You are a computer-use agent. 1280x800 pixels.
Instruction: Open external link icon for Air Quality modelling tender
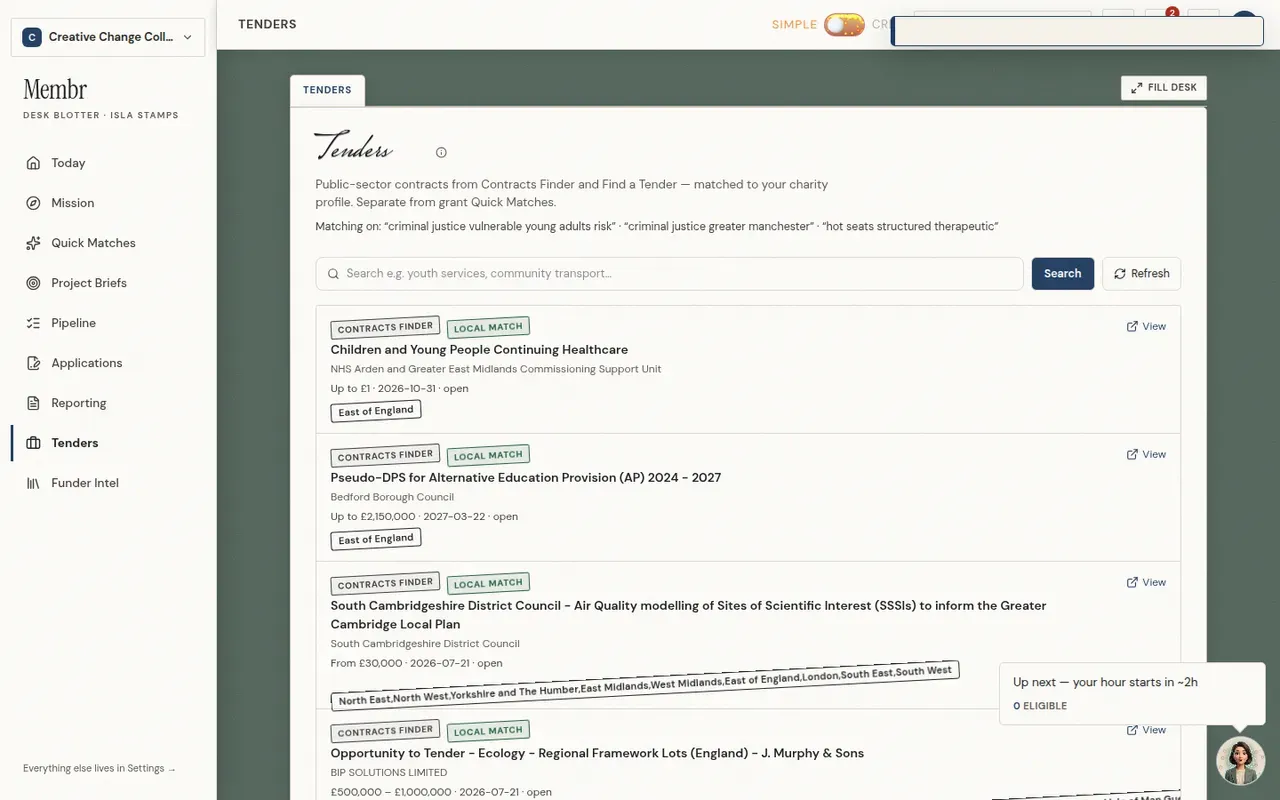[1132, 582]
